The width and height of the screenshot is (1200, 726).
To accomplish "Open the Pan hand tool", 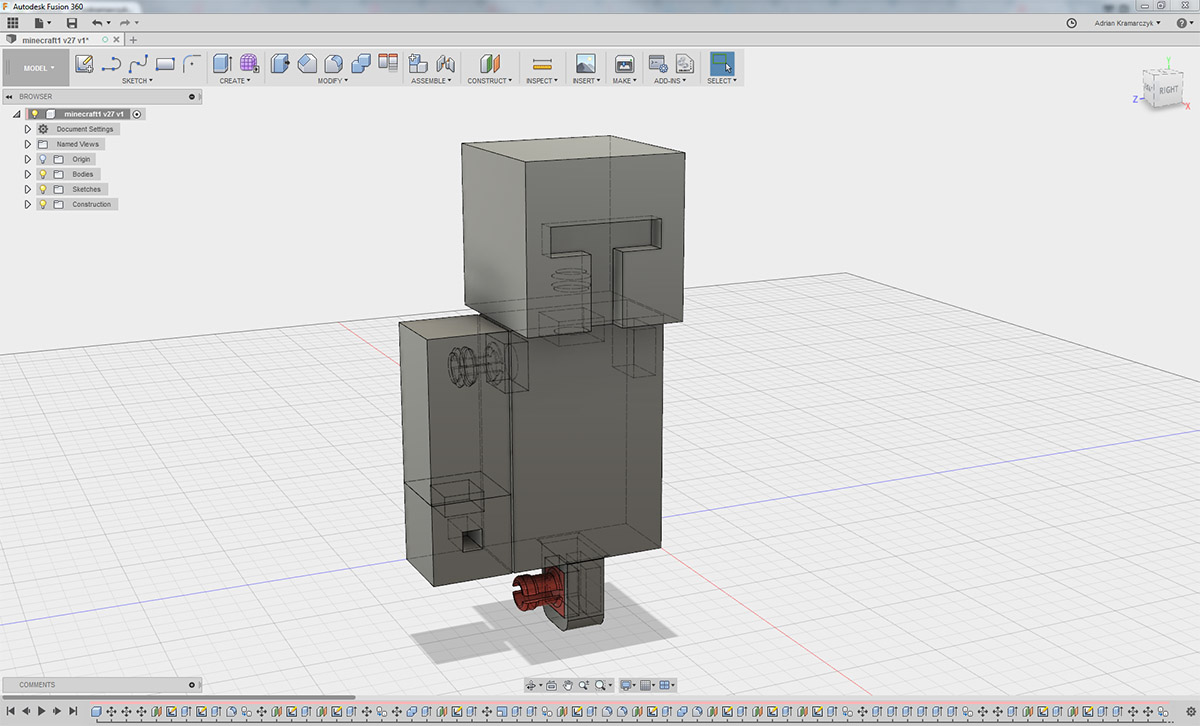I will pos(567,685).
